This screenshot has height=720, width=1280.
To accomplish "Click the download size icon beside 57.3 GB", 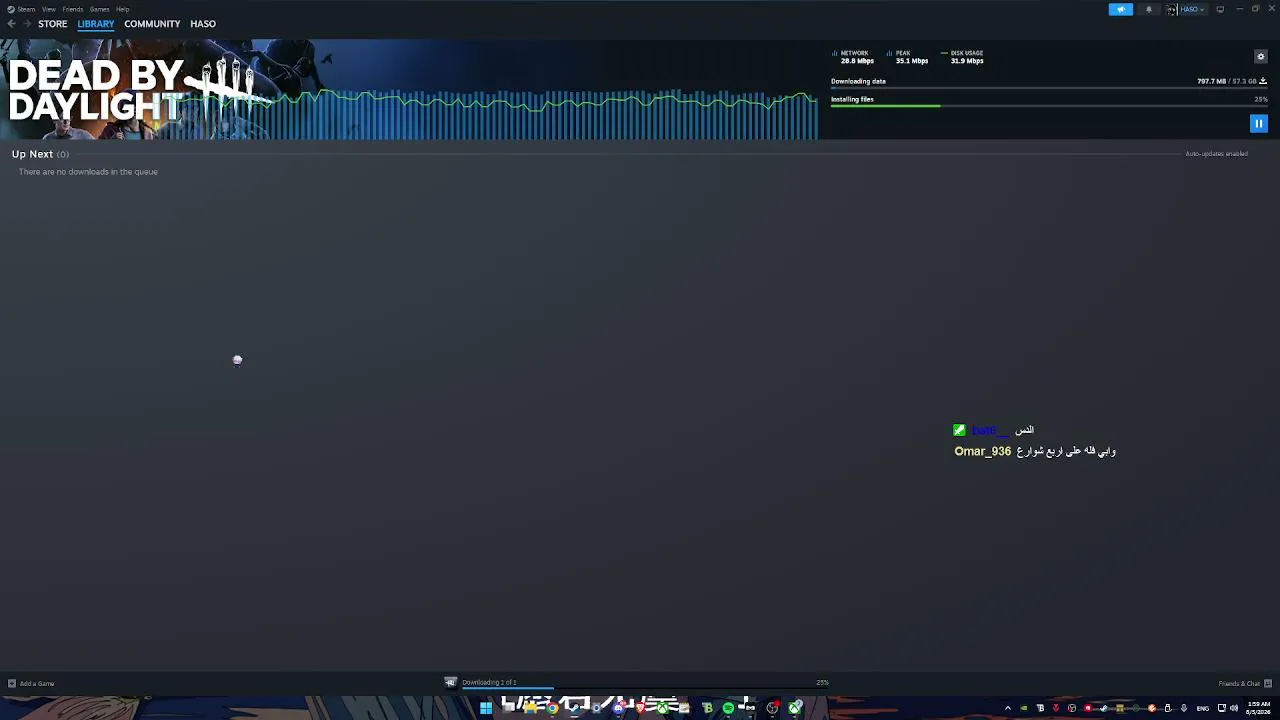I will [x=1263, y=81].
